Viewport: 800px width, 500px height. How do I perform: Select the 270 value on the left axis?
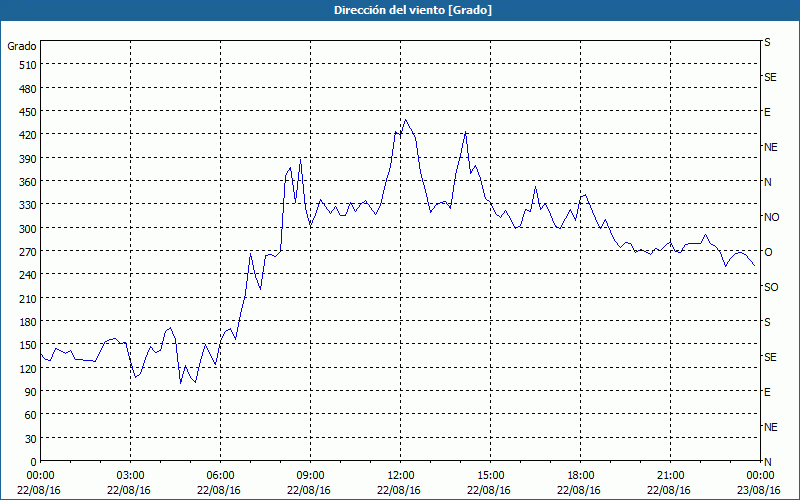(28, 252)
